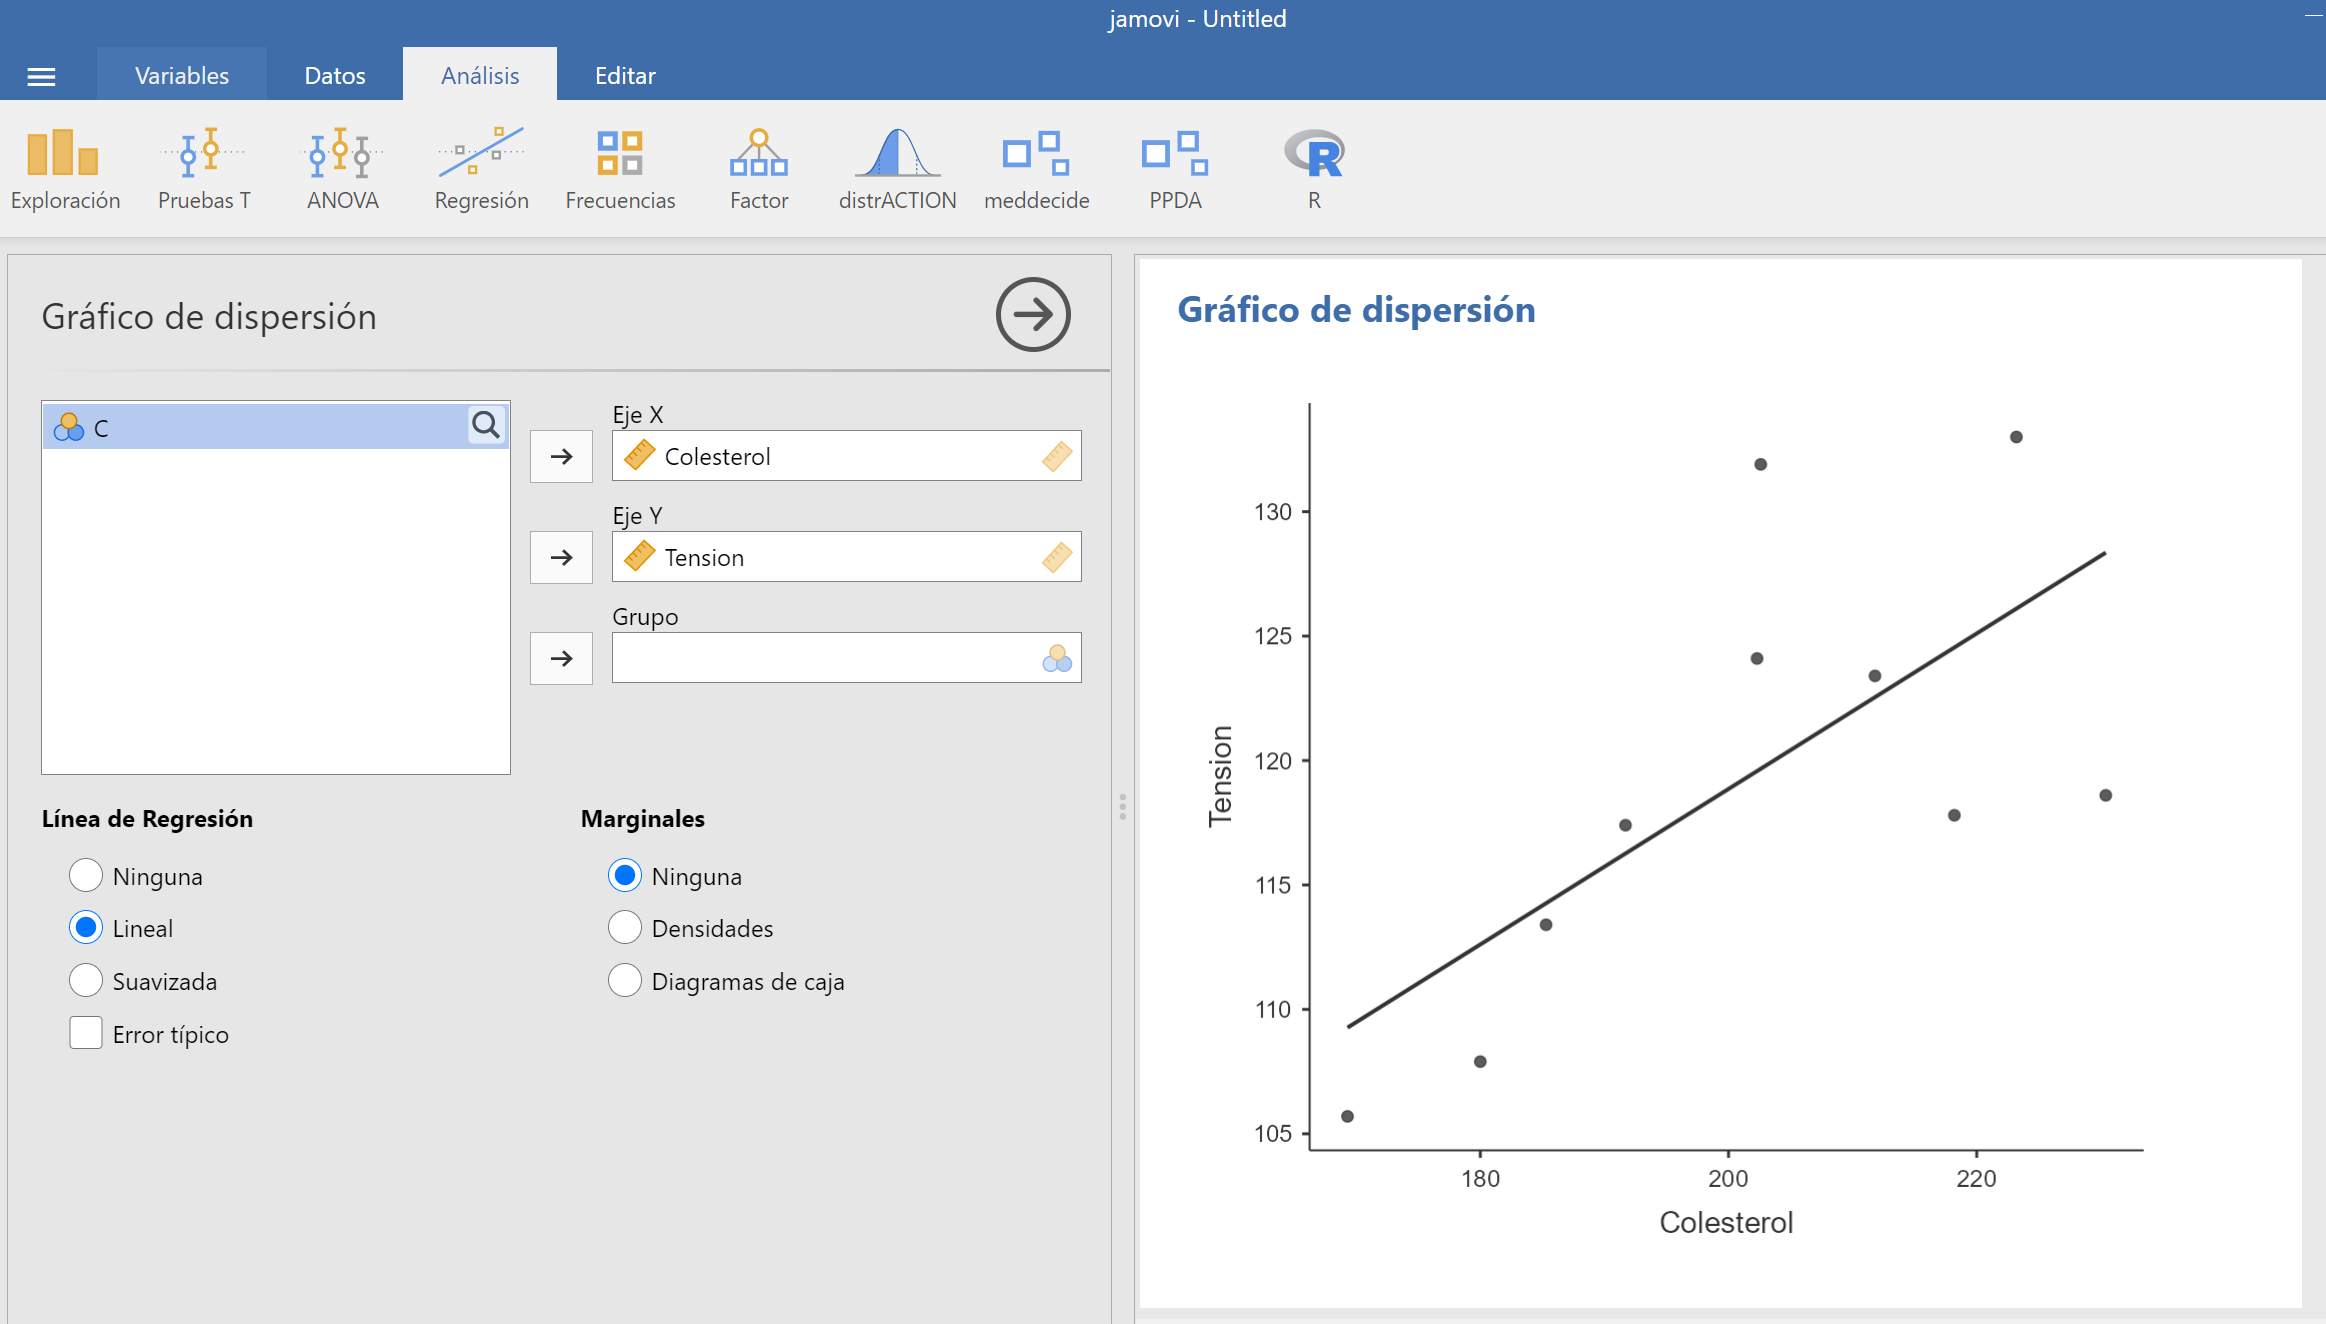Open the PPDA module dropdown
Screen dimensions: 2326x1324
(1175, 169)
